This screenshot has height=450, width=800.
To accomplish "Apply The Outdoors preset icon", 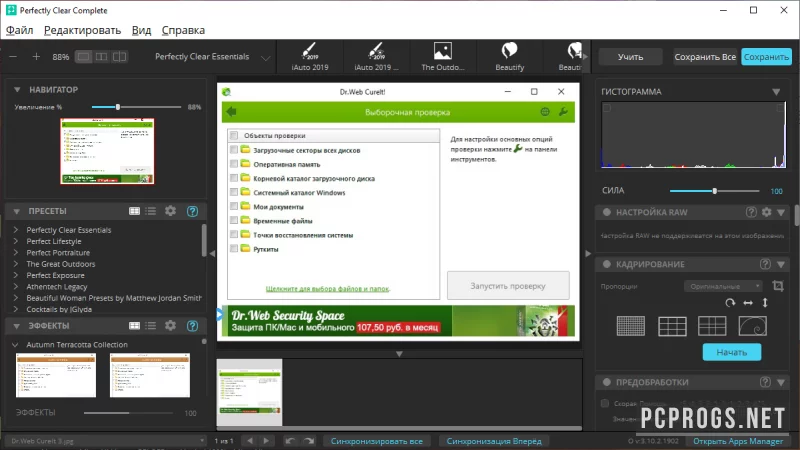I will click(442, 57).
